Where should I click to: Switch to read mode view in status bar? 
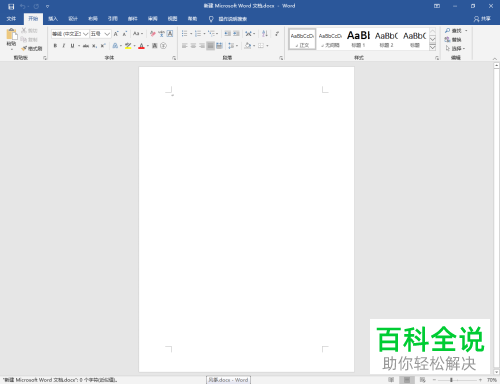pyautogui.click(x=391, y=380)
